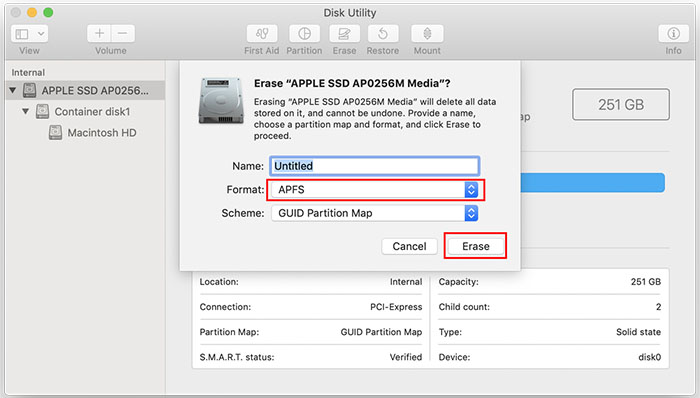
Task: Select the Macintosh HD tree row label
Action: pos(102,133)
